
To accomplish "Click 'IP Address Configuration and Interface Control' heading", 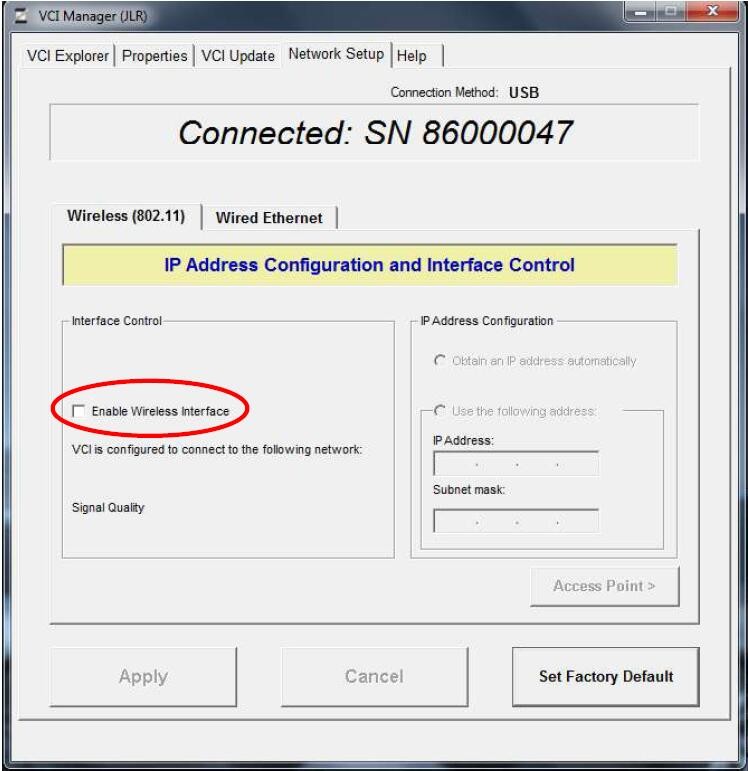I will pyautogui.click(x=369, y=265).
